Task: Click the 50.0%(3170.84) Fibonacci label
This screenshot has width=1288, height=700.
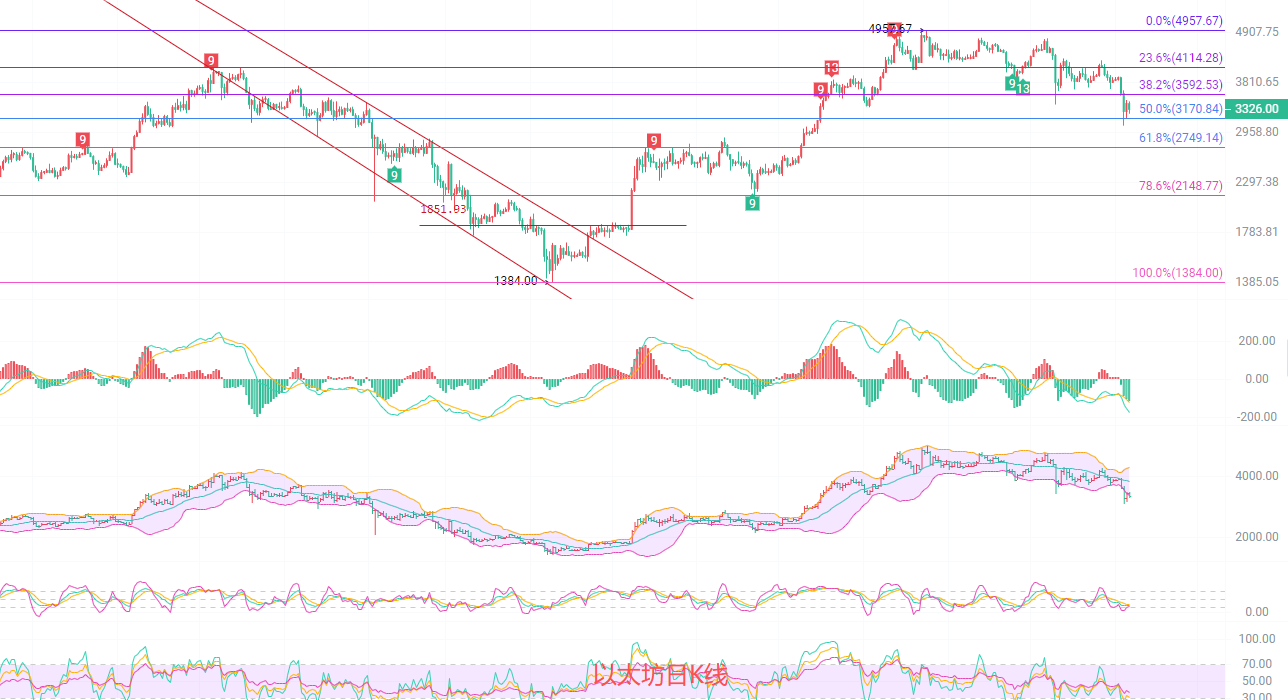Action: click(1180, 109)
